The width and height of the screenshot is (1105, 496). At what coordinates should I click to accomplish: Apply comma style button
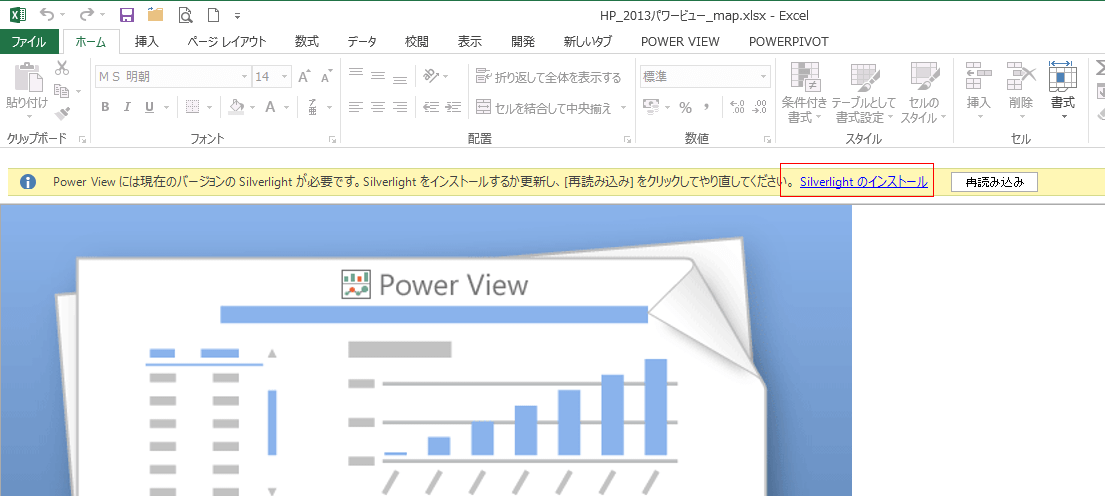coord(706,107)
